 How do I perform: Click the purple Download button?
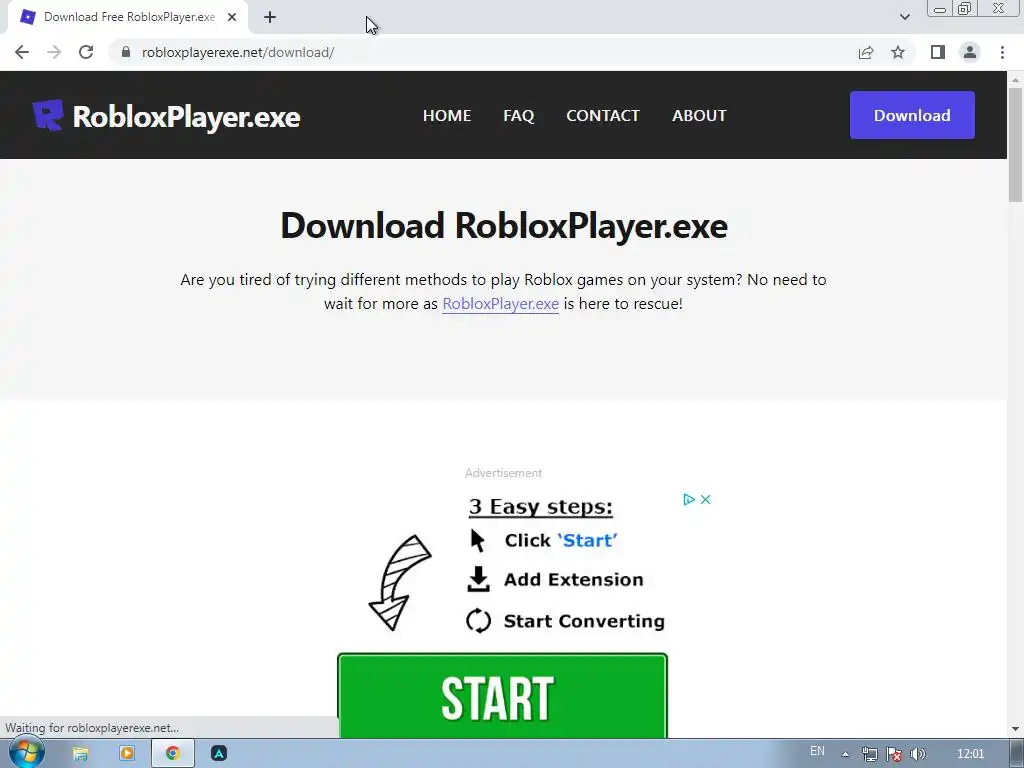pyautogui.click(x=912, y=115)
